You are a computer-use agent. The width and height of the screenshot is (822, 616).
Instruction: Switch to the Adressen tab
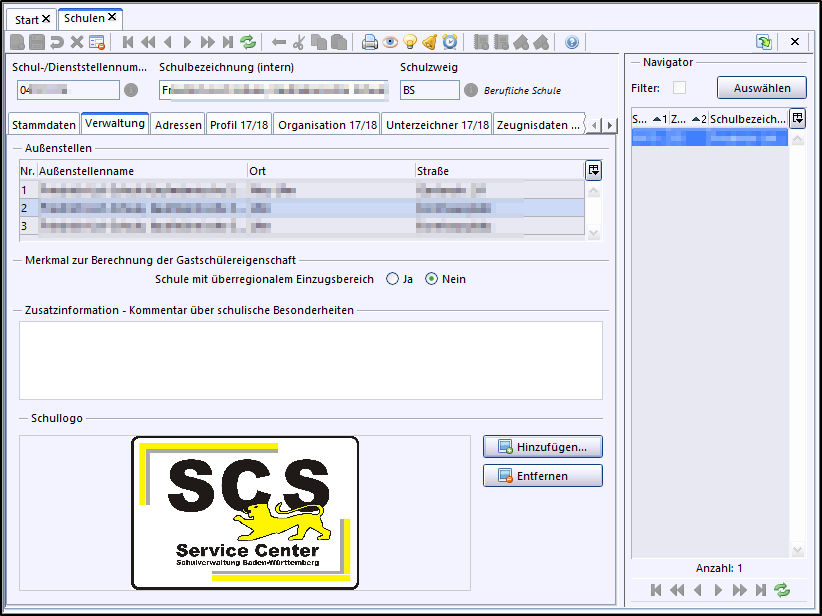click(178, 125)
